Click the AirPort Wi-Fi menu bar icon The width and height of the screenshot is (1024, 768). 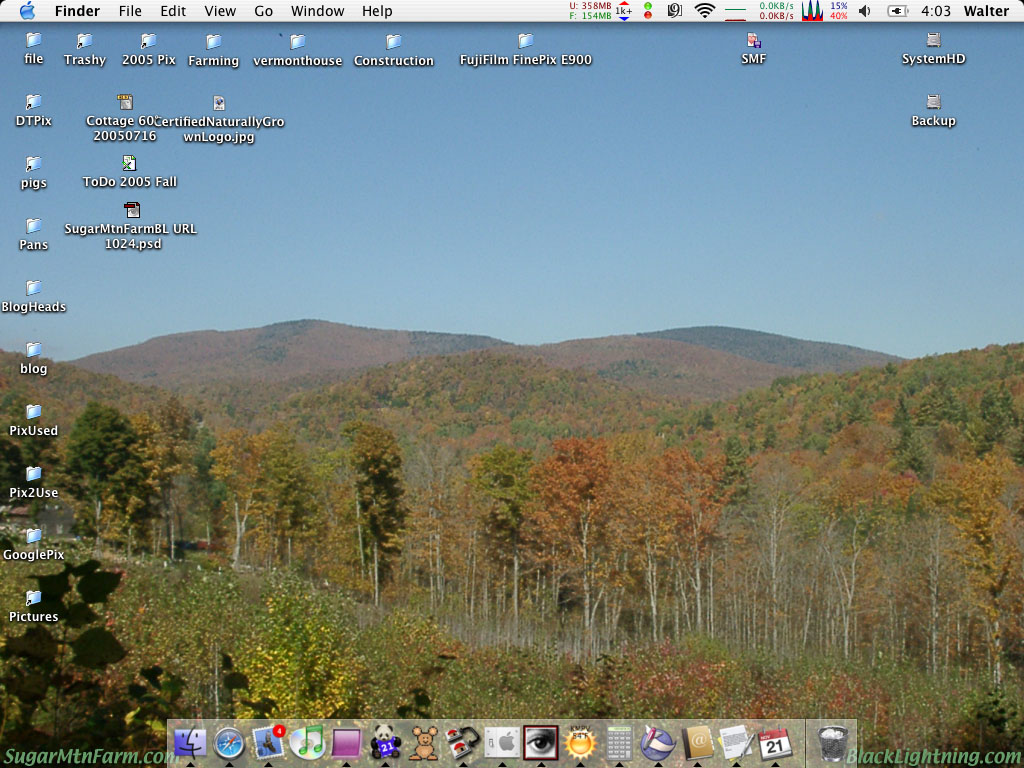point(706,11)
